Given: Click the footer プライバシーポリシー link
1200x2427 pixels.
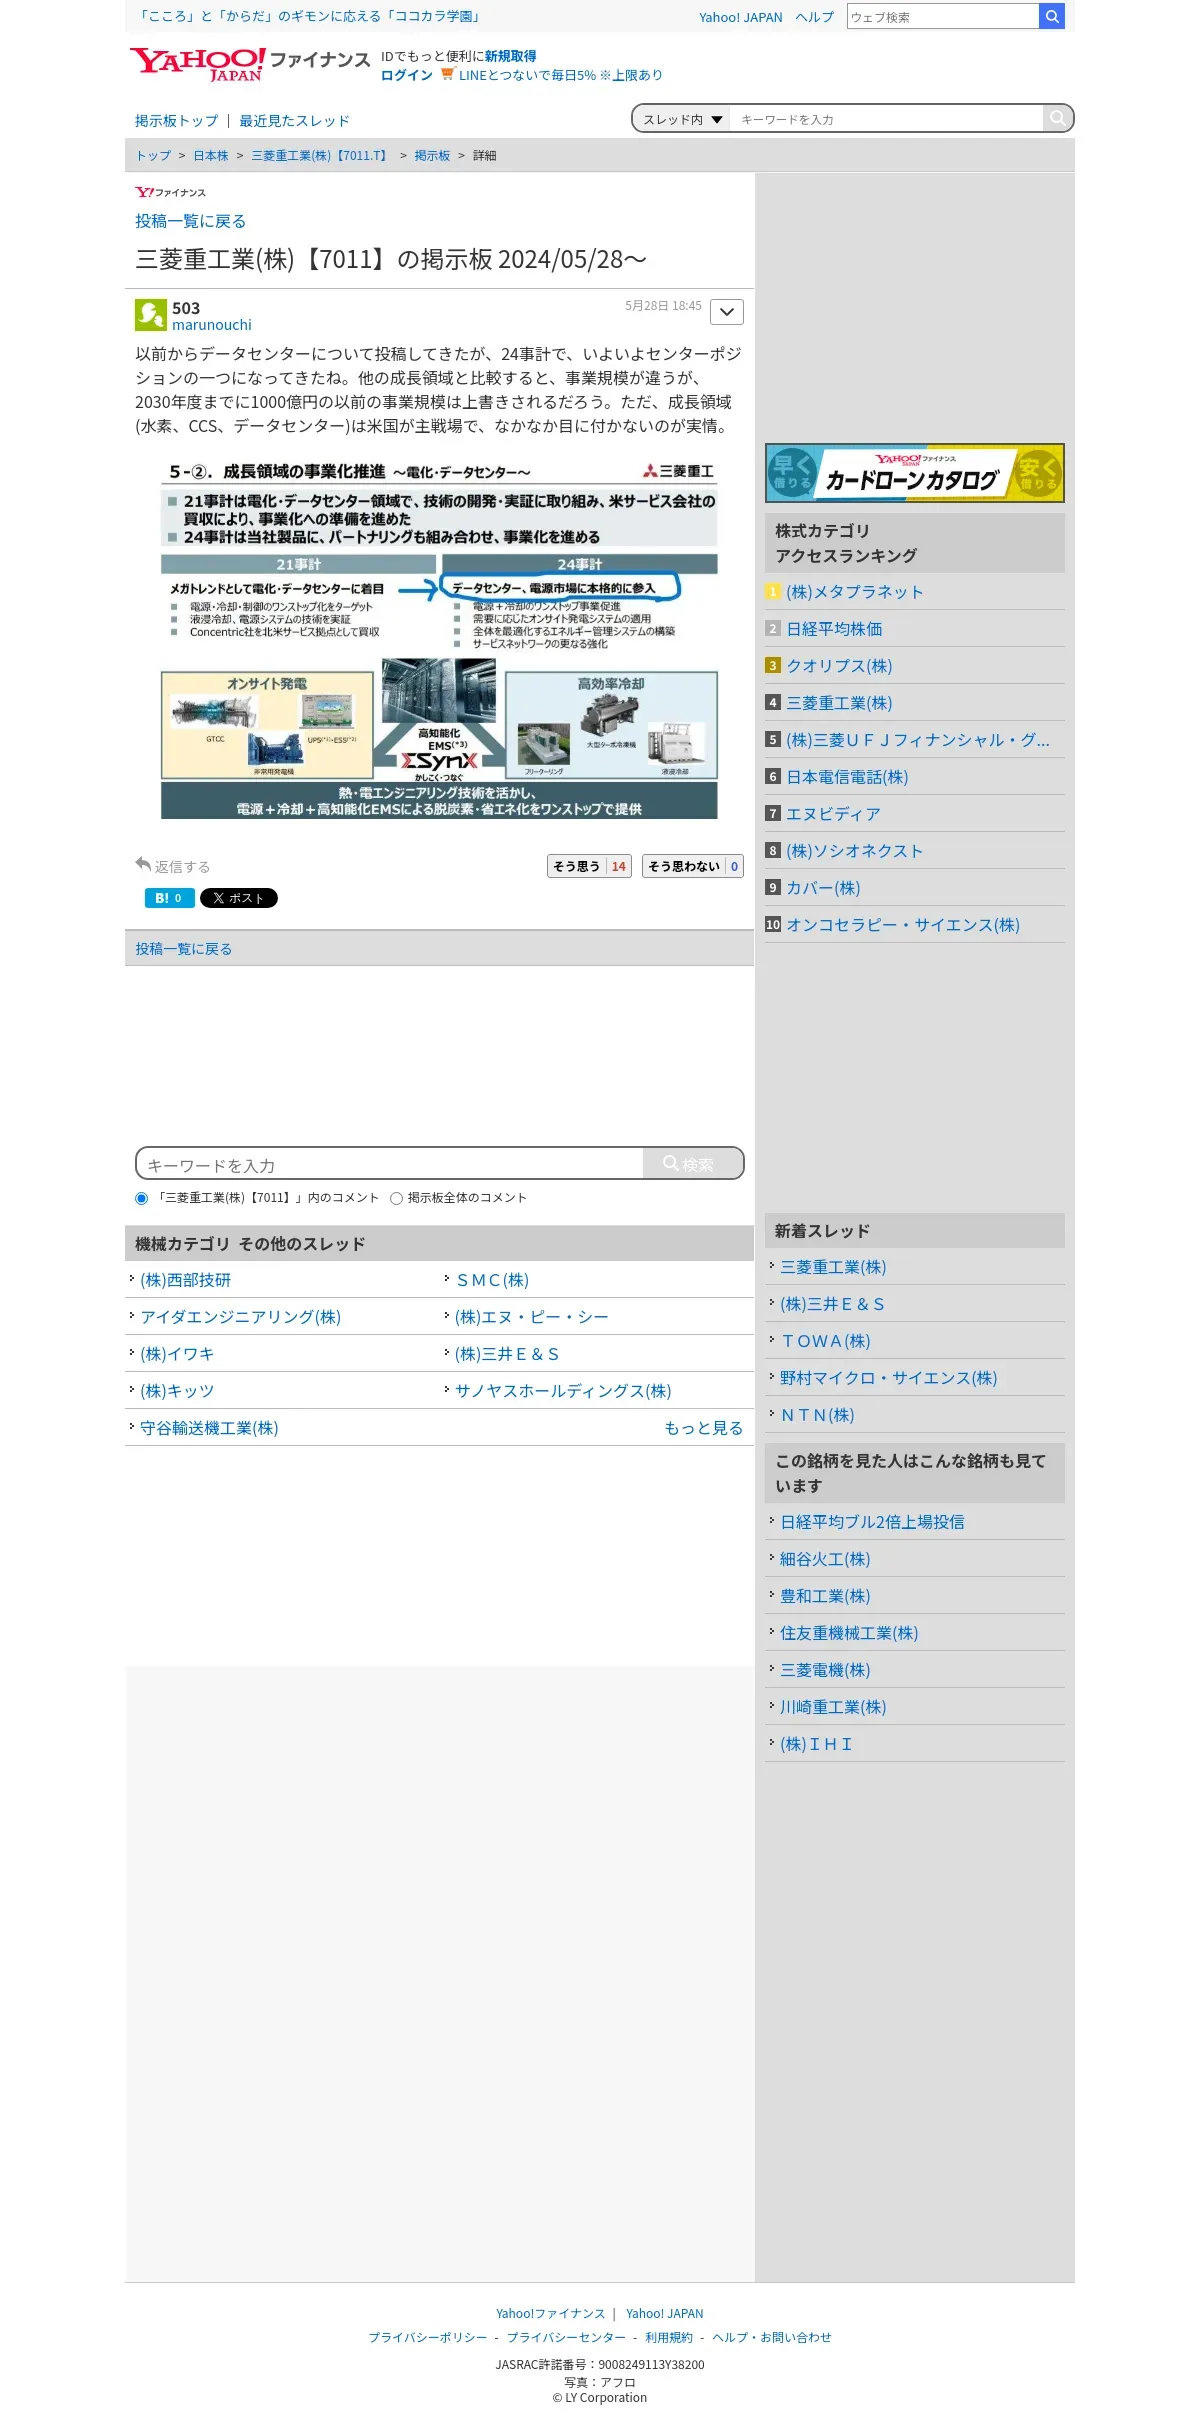Looking at the screenshot, I should (428, 2337).
